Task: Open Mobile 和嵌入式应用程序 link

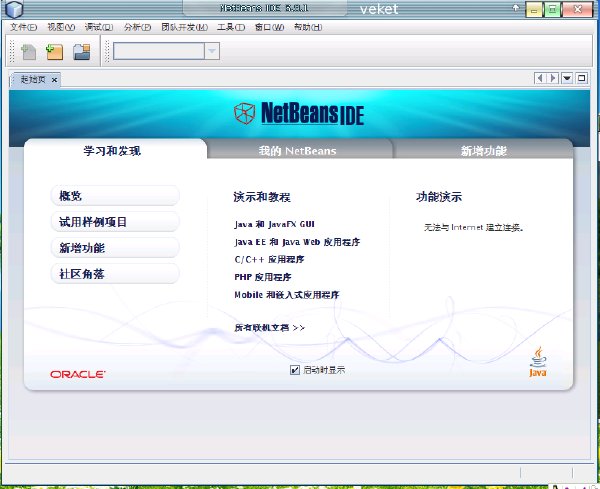Action: click(287, 295)
